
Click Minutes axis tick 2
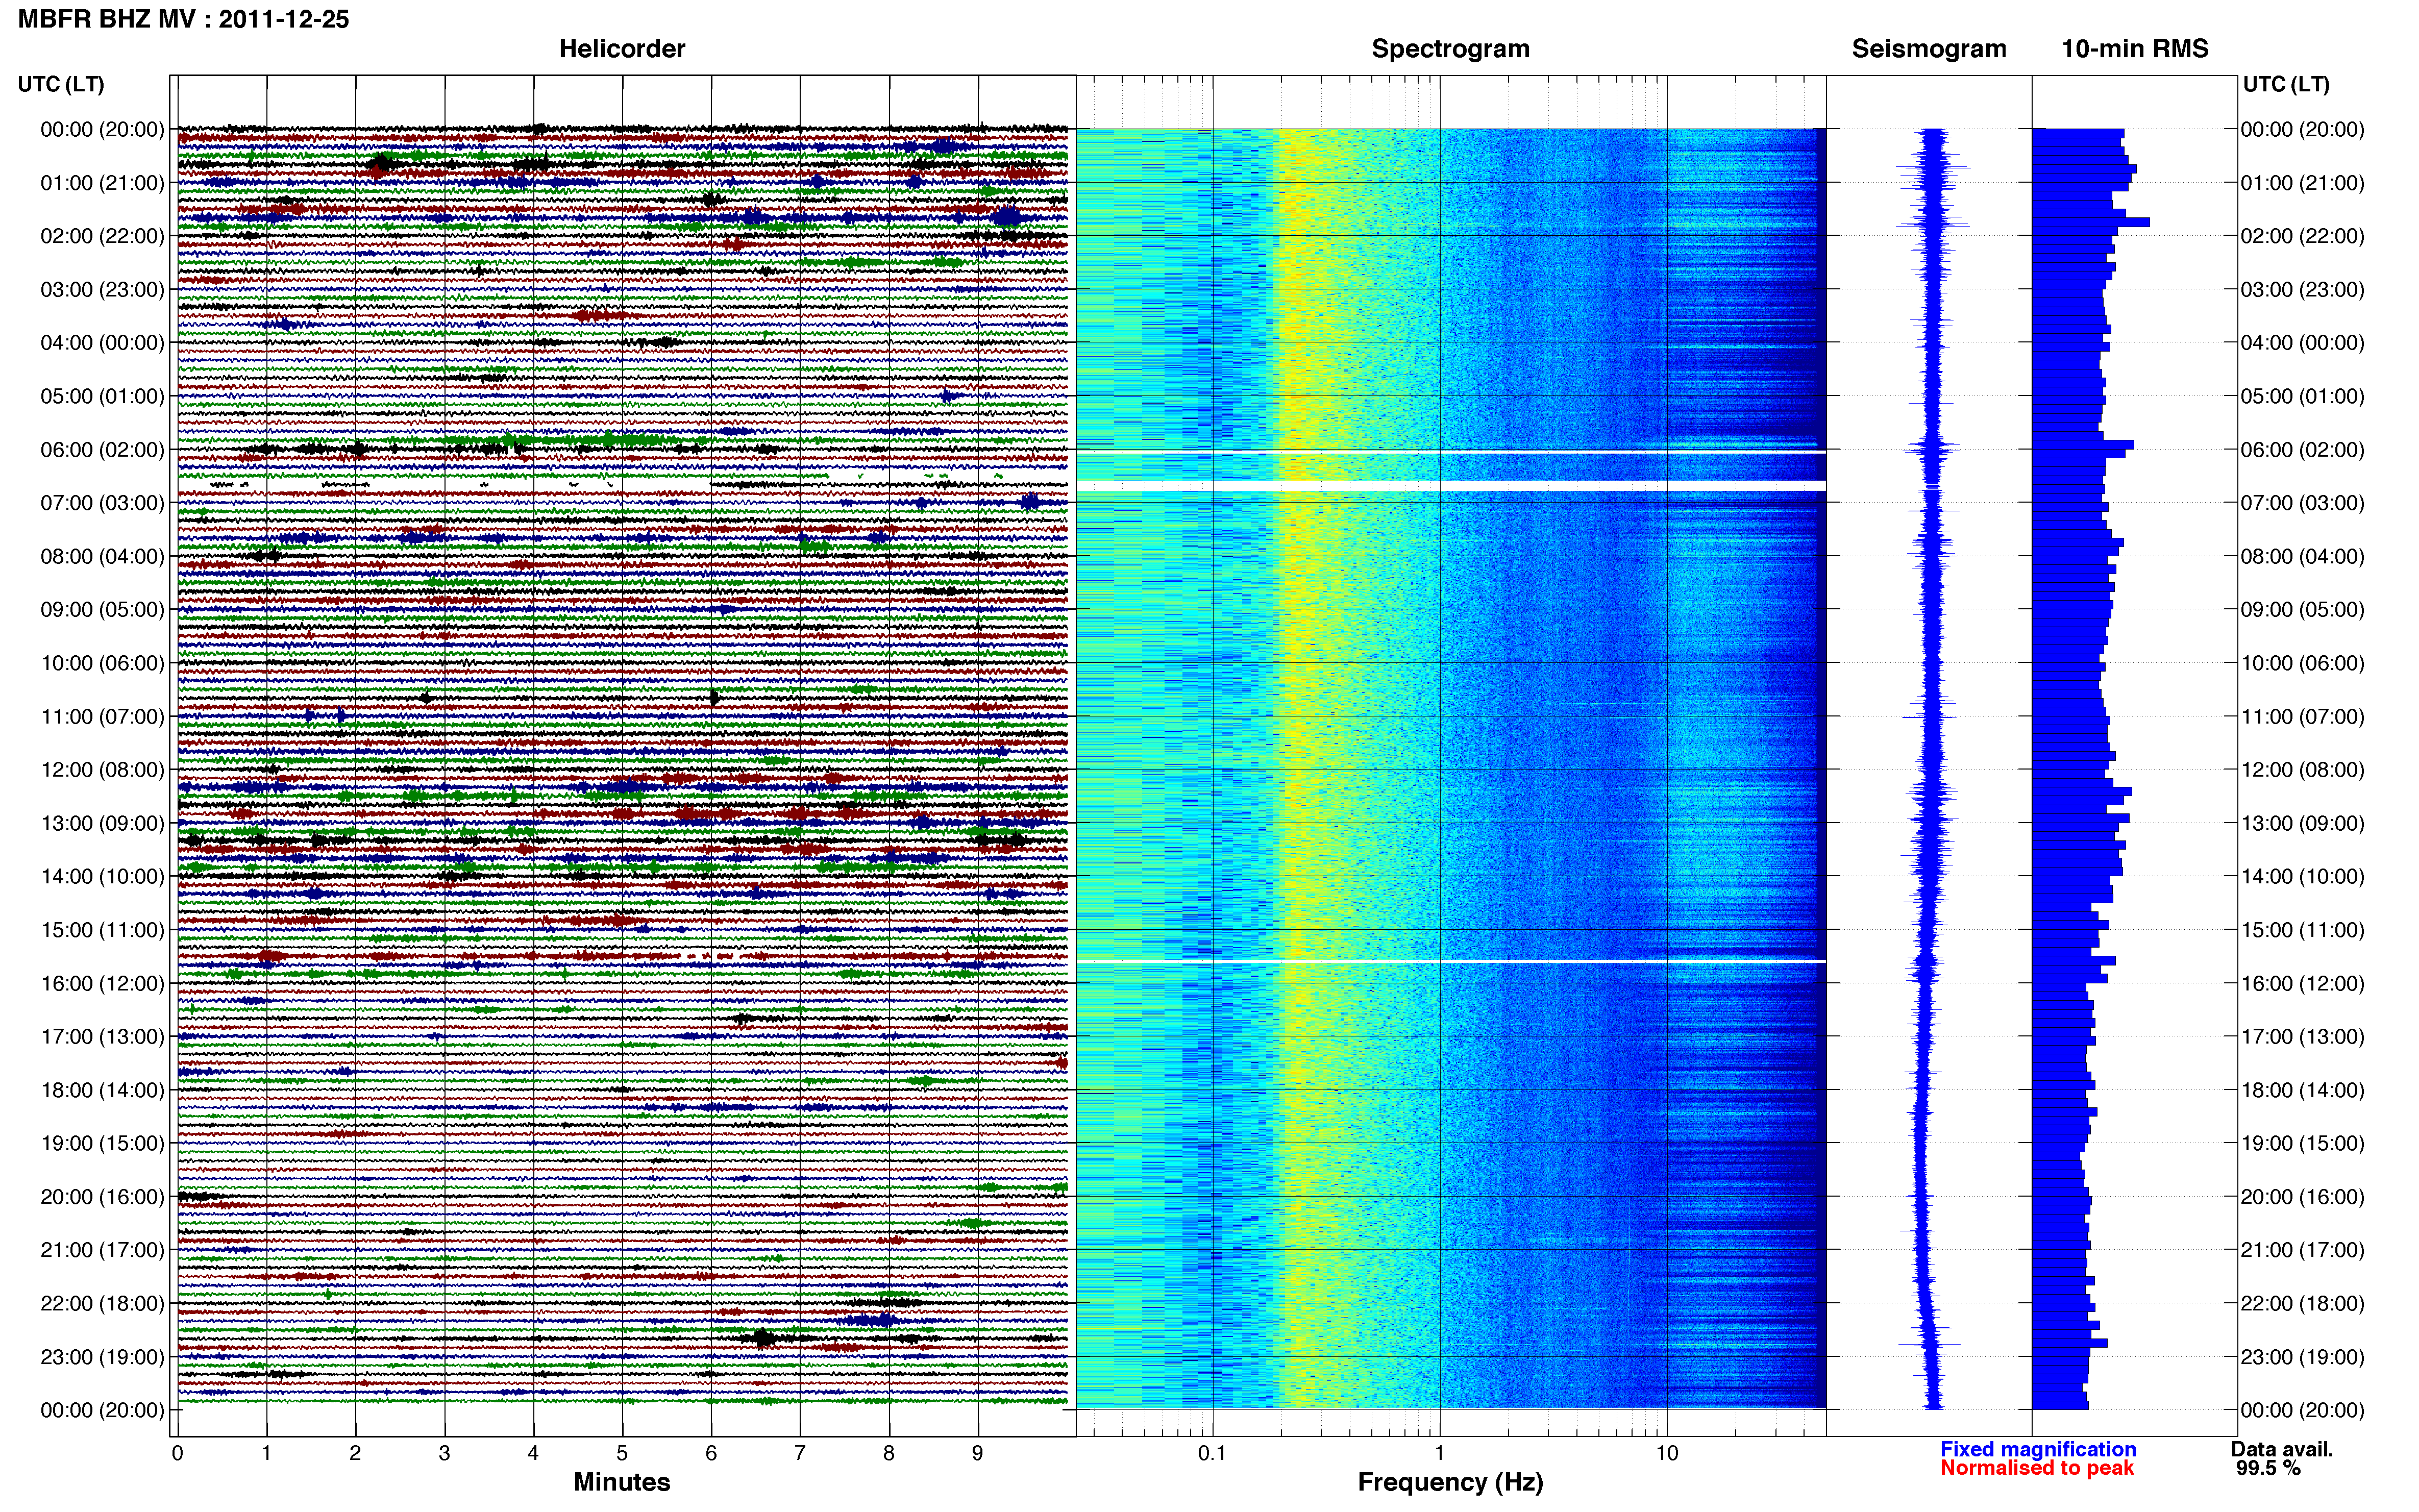coord(355,1454)
